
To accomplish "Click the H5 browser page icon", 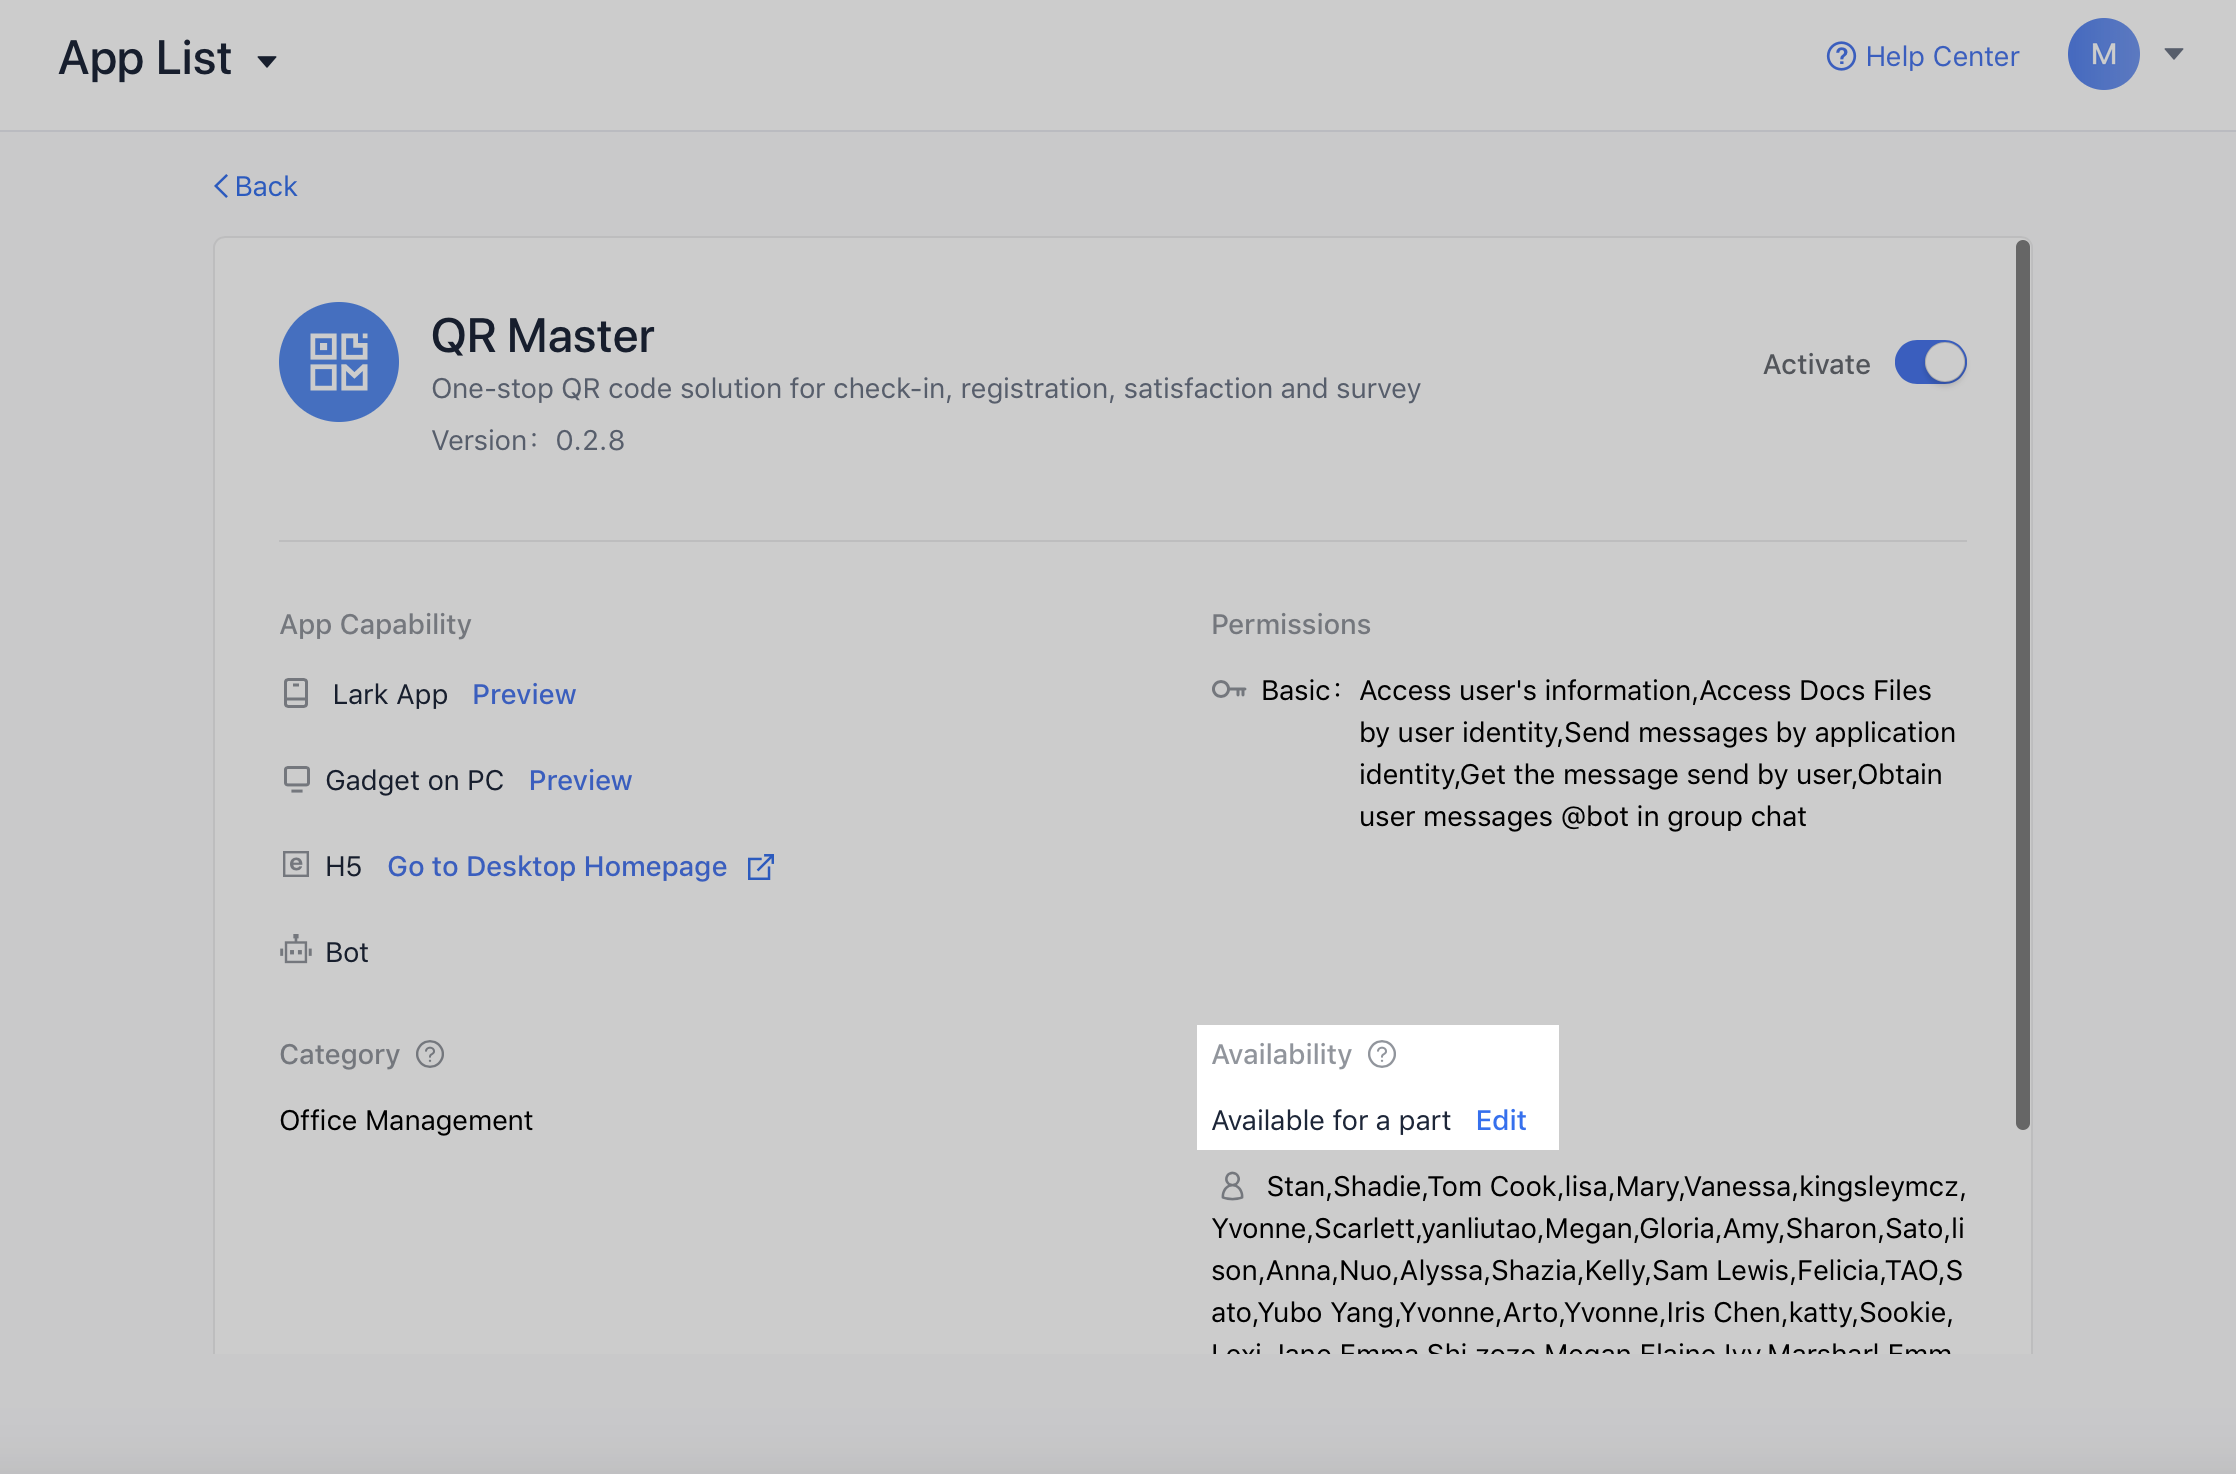I will [296, 864].
